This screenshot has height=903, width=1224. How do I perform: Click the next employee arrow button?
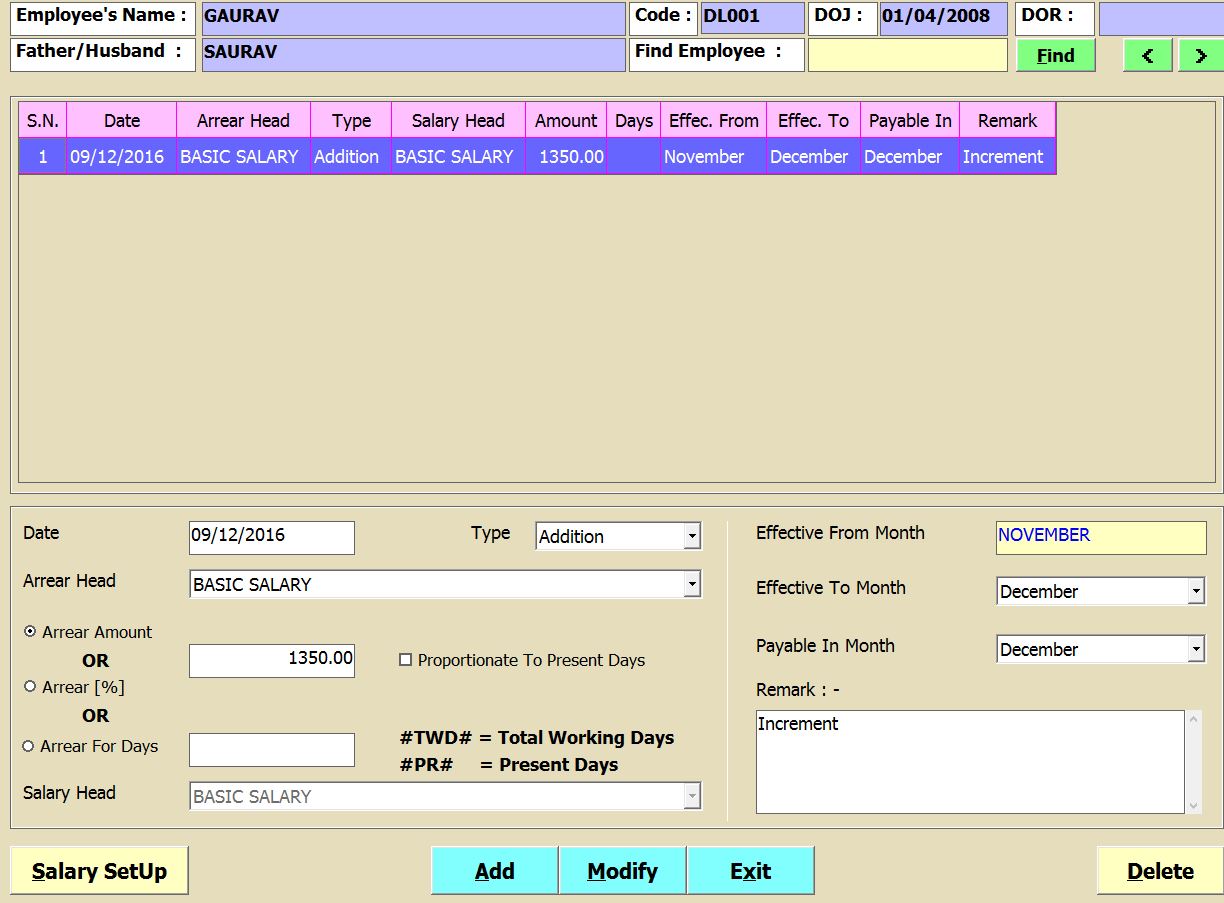point(1200,56)
